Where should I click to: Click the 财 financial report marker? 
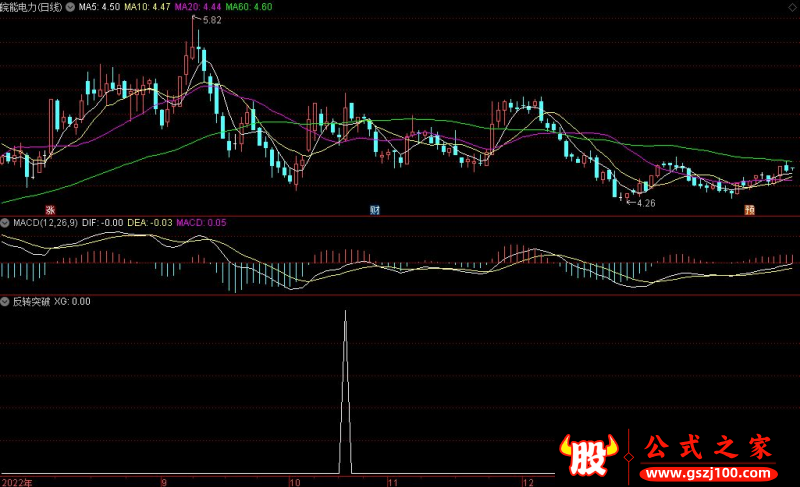click(x=375, y=210)
